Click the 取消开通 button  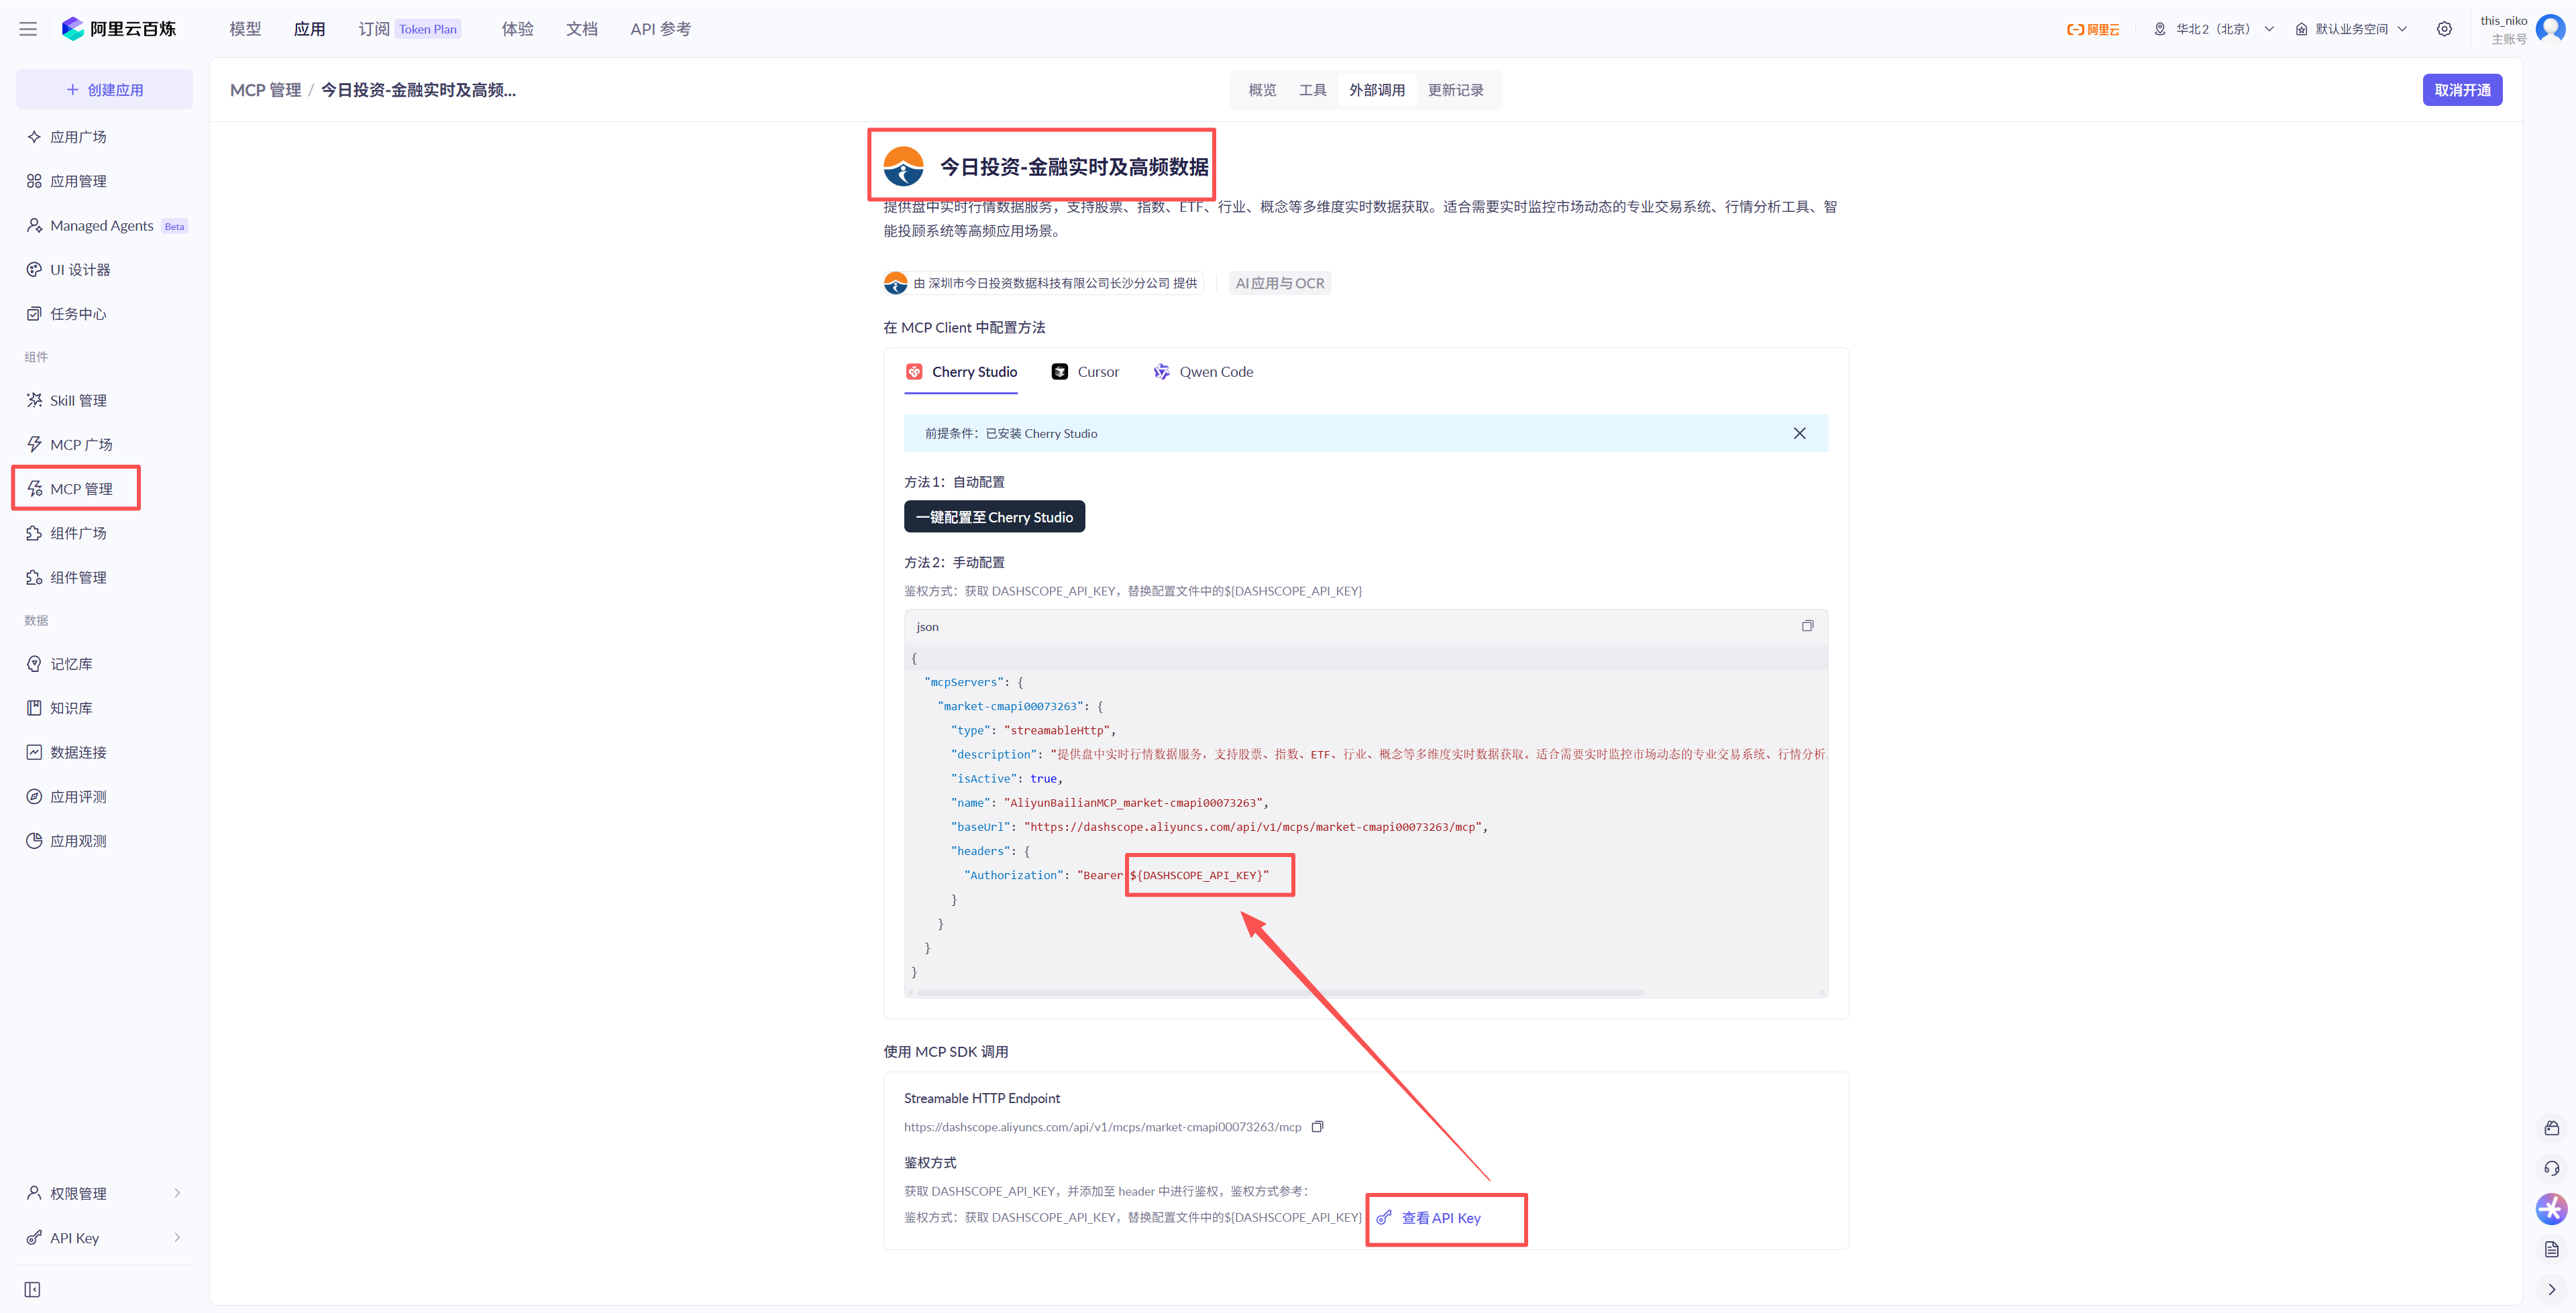tap(2462, 90)
